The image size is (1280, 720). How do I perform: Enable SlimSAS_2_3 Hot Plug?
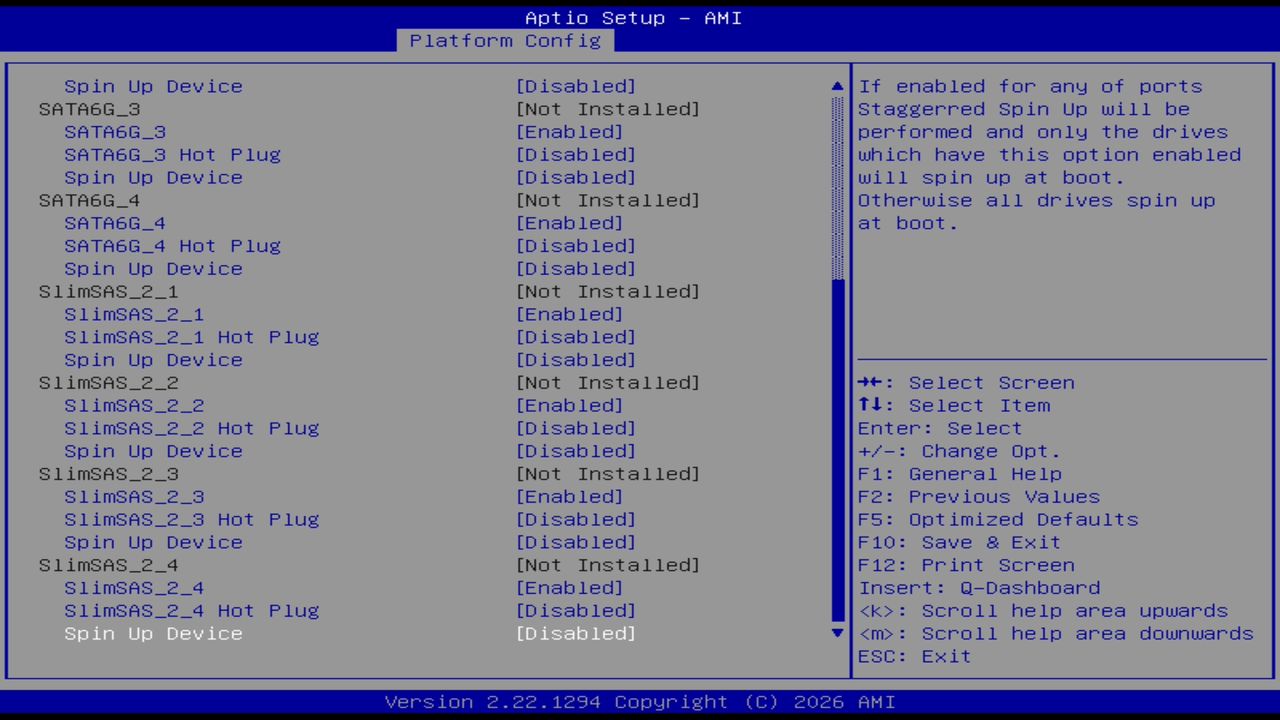click(191, 519)
